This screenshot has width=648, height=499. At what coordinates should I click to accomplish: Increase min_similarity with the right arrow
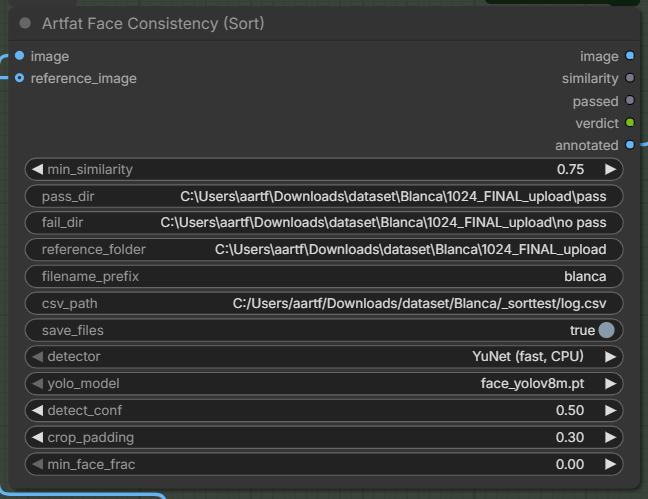(x=610, y=170)
